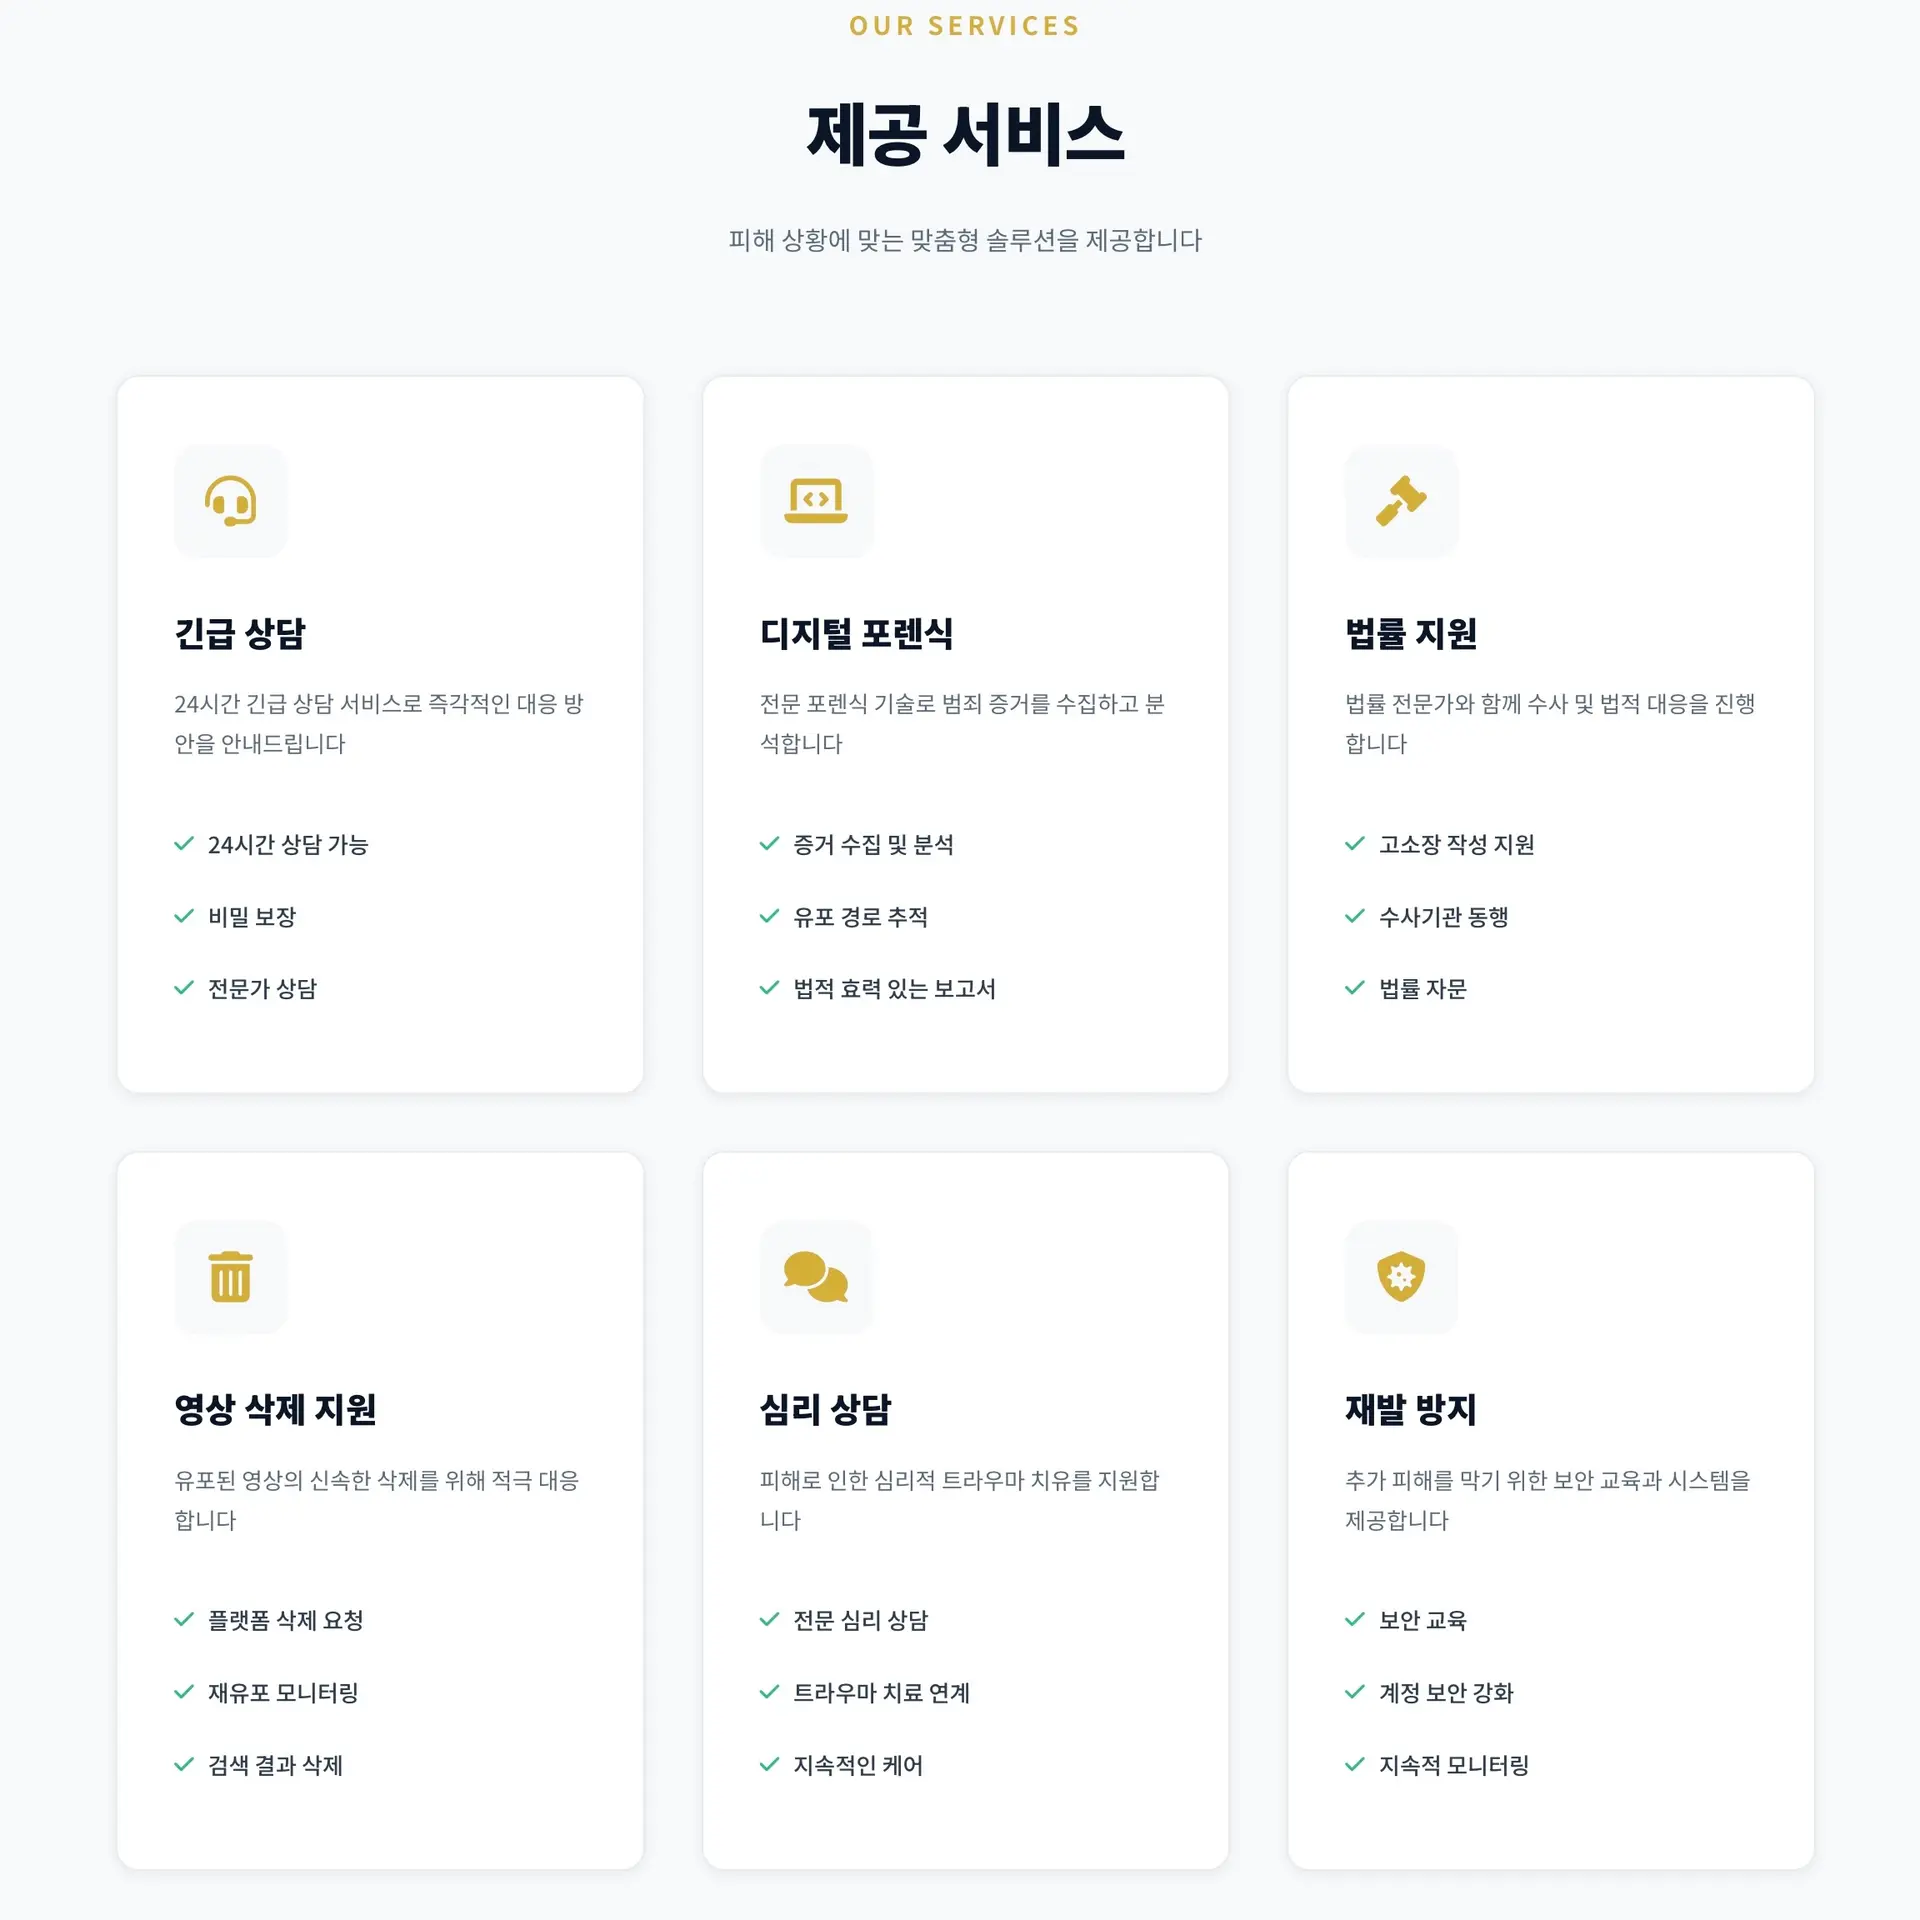Viewport: 1920px width, 1920px height.
Task: Click the headset icon for 긴급 상담
Action: (230, 501)
